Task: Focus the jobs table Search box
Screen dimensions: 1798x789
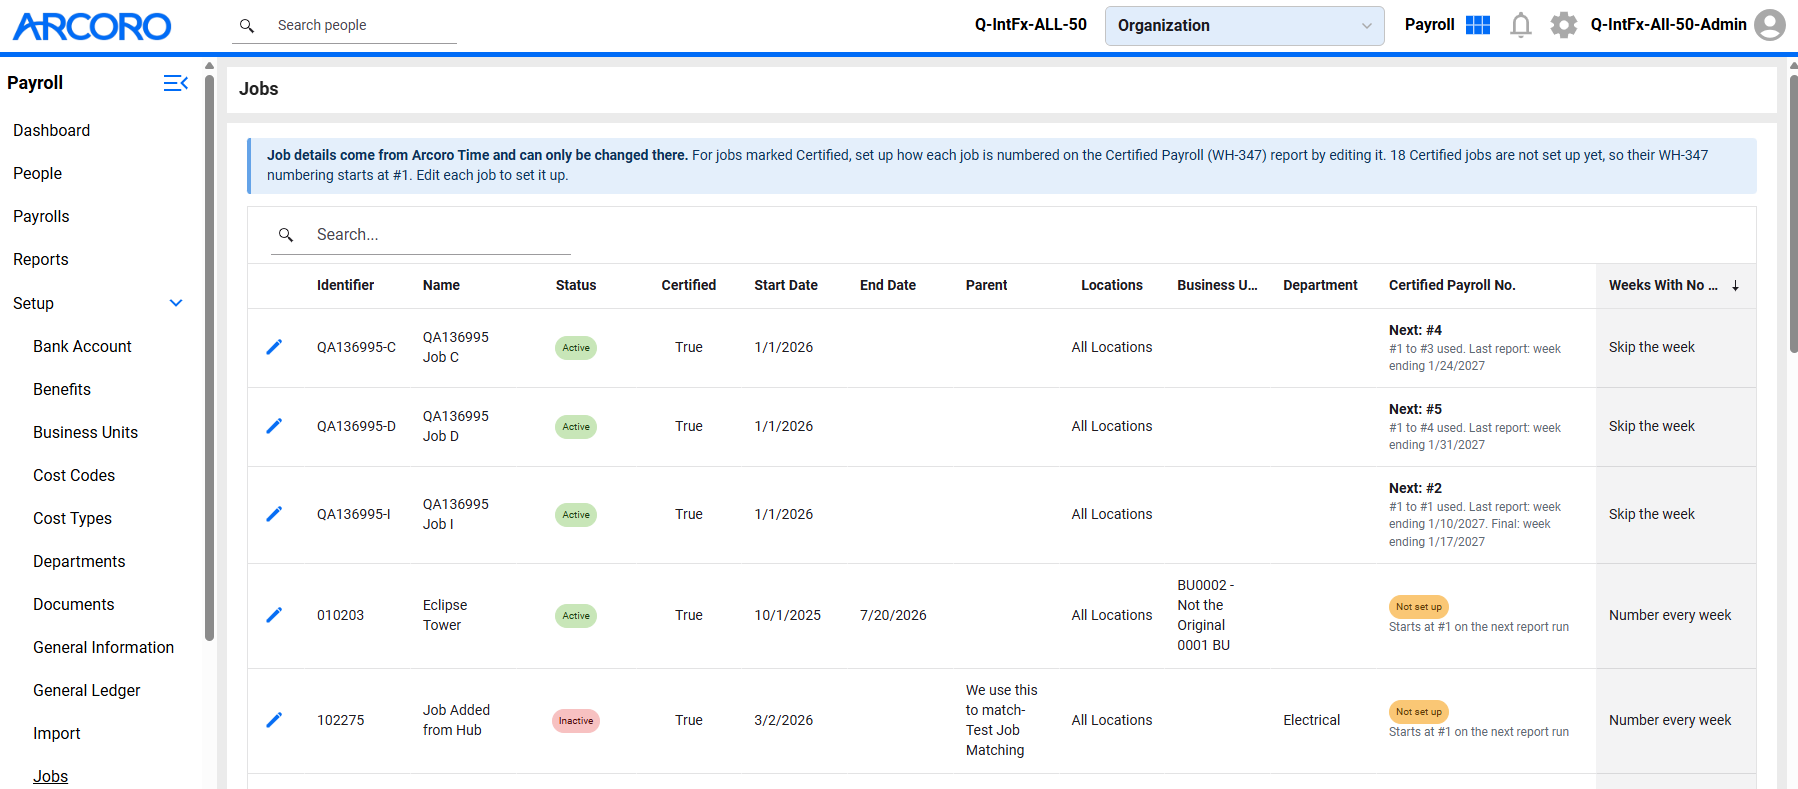Action: pyautogui.click(x=420, y=234)
